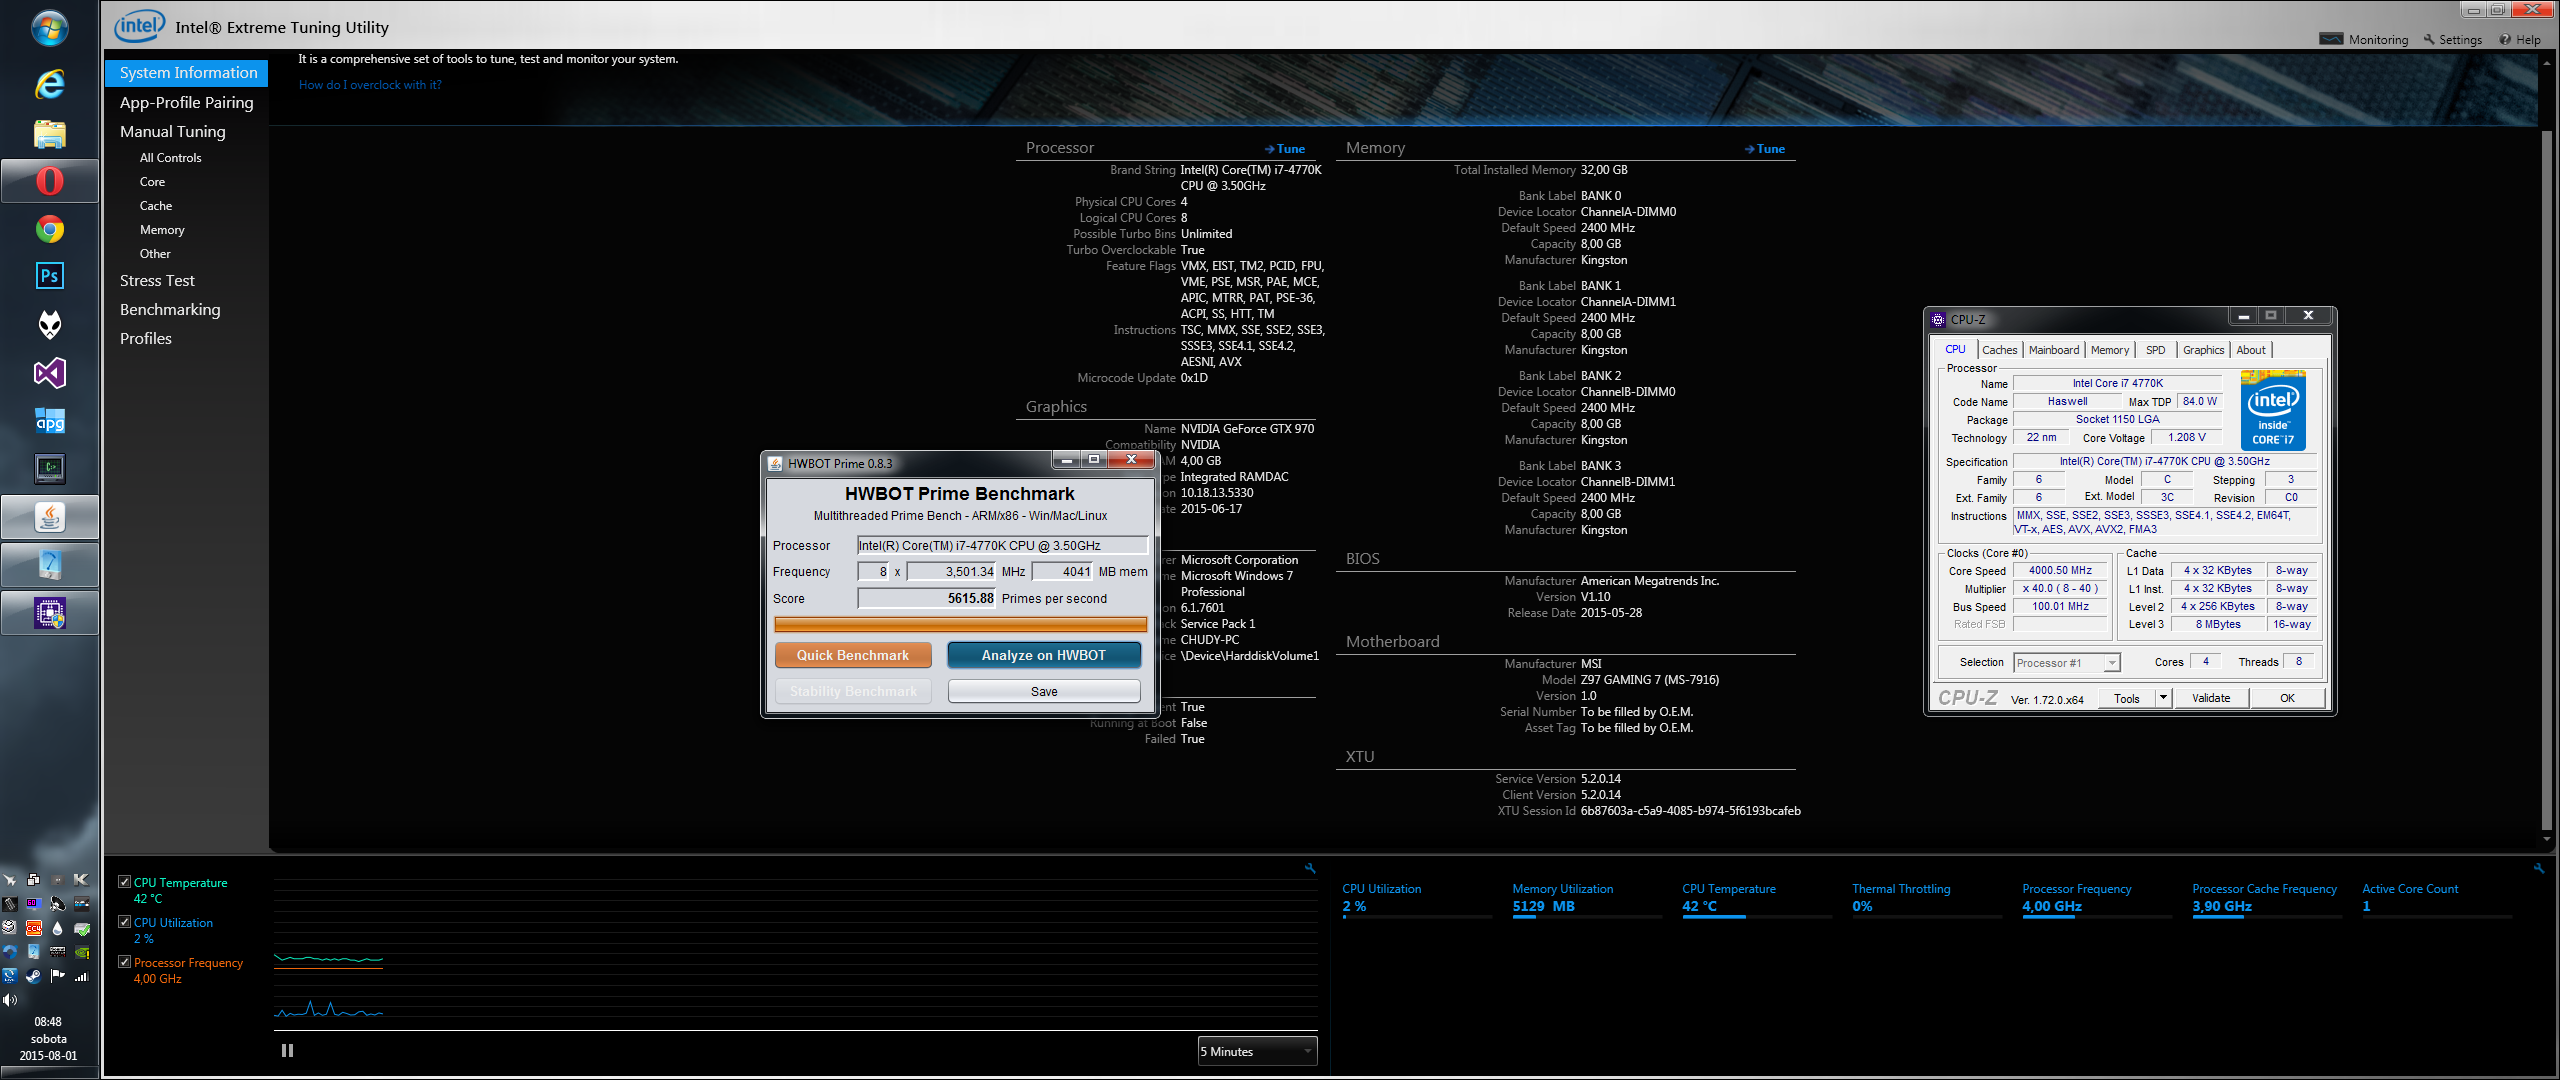Switch to SPD tab in CPU-Z
Image resolution: width=2560 pixels, height=1080 pixels.
pos(2155,350)
